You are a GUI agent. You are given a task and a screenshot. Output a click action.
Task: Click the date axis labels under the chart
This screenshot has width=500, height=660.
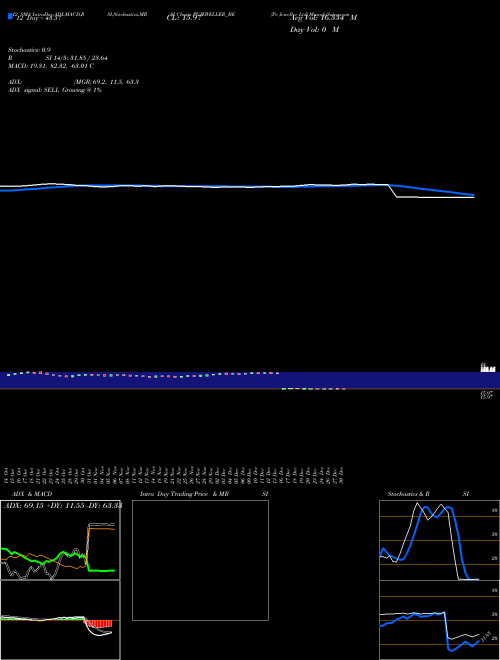(x=174, y=475)
